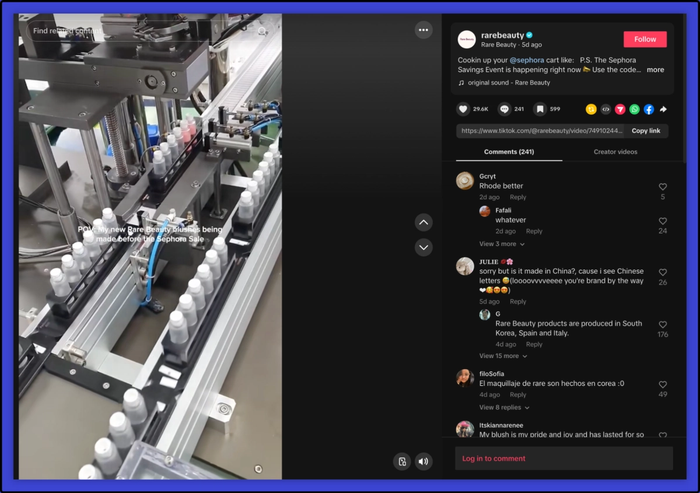Pause the blush factory video

coord(150,246)
